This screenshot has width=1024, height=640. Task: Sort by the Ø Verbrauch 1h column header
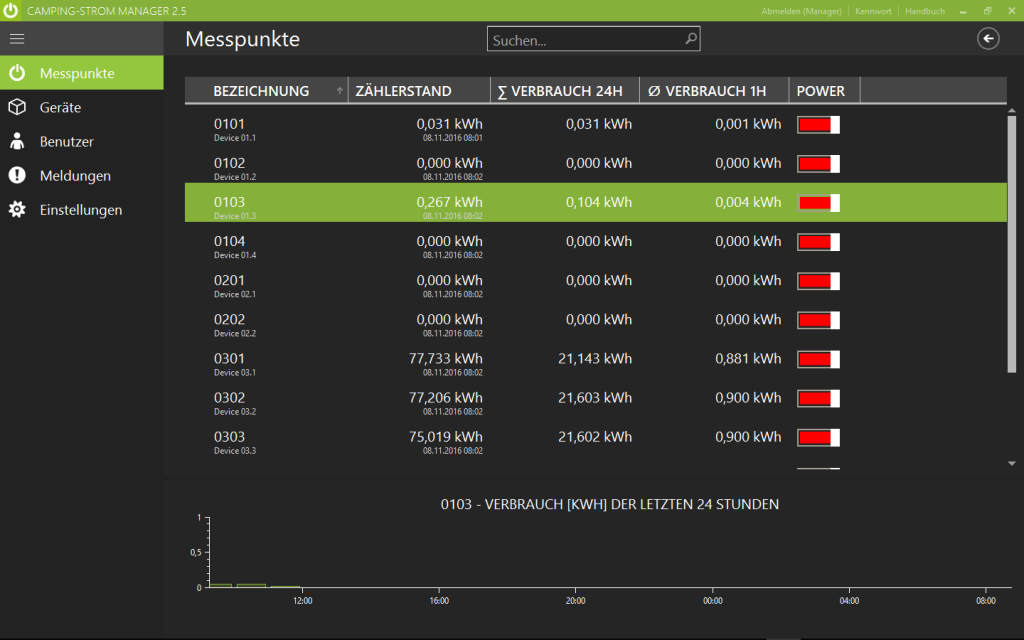click(x=714, y=91)
